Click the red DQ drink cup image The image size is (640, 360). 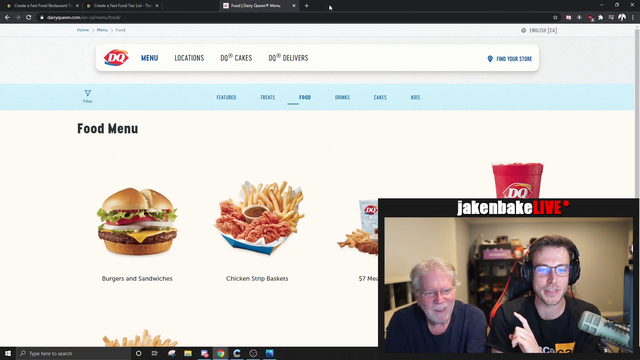[517, 180]
